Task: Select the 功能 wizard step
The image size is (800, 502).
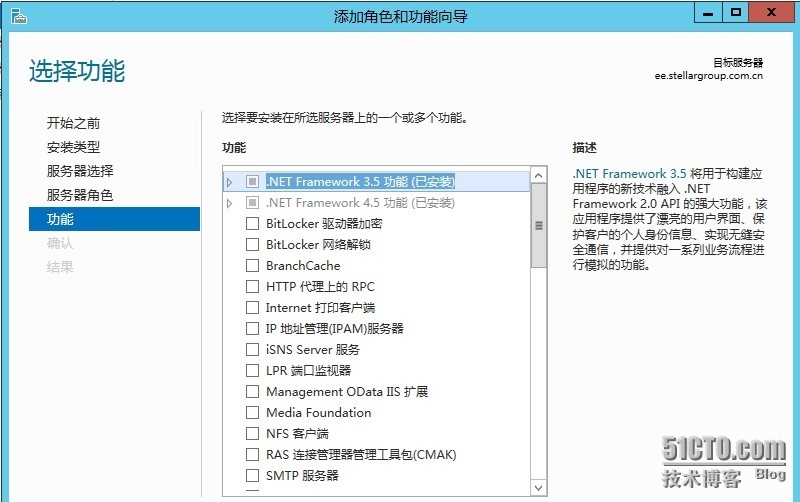Action: coord(114,219)
